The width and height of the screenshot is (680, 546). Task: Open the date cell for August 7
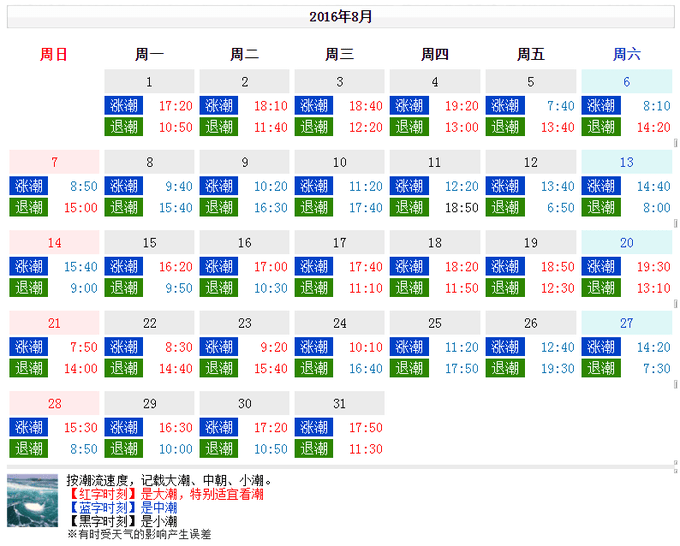point(54,162)
